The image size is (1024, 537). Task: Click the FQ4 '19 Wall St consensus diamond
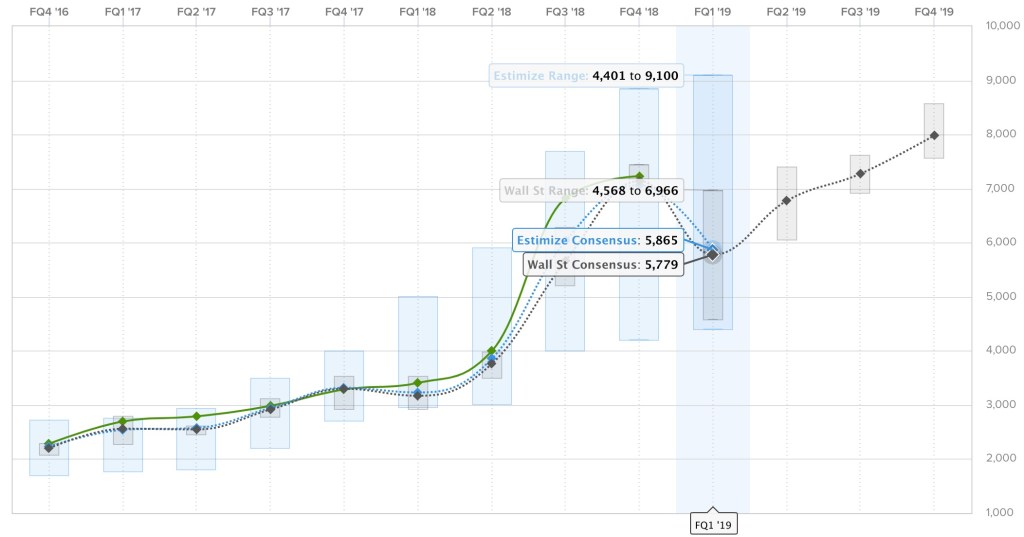(934, 135)
